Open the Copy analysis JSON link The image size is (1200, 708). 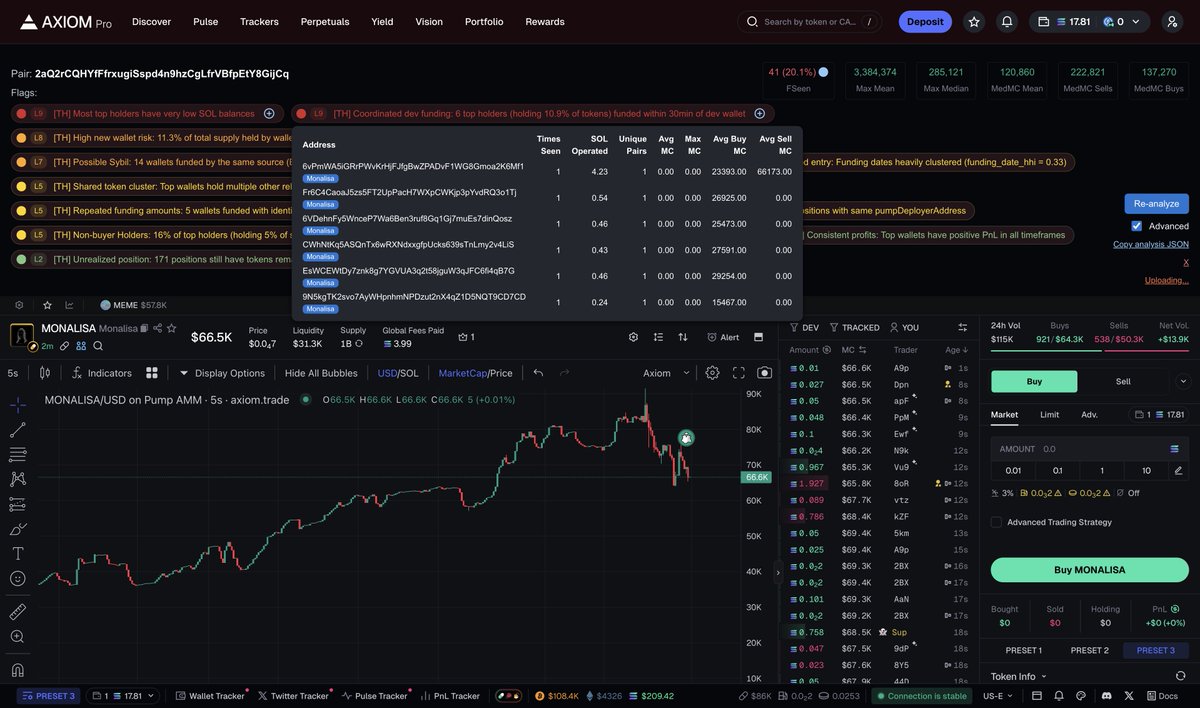point(1151,244)
